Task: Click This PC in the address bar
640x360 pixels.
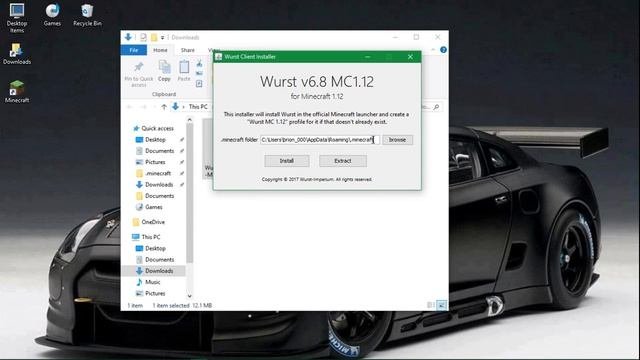Action: [198, 107]
